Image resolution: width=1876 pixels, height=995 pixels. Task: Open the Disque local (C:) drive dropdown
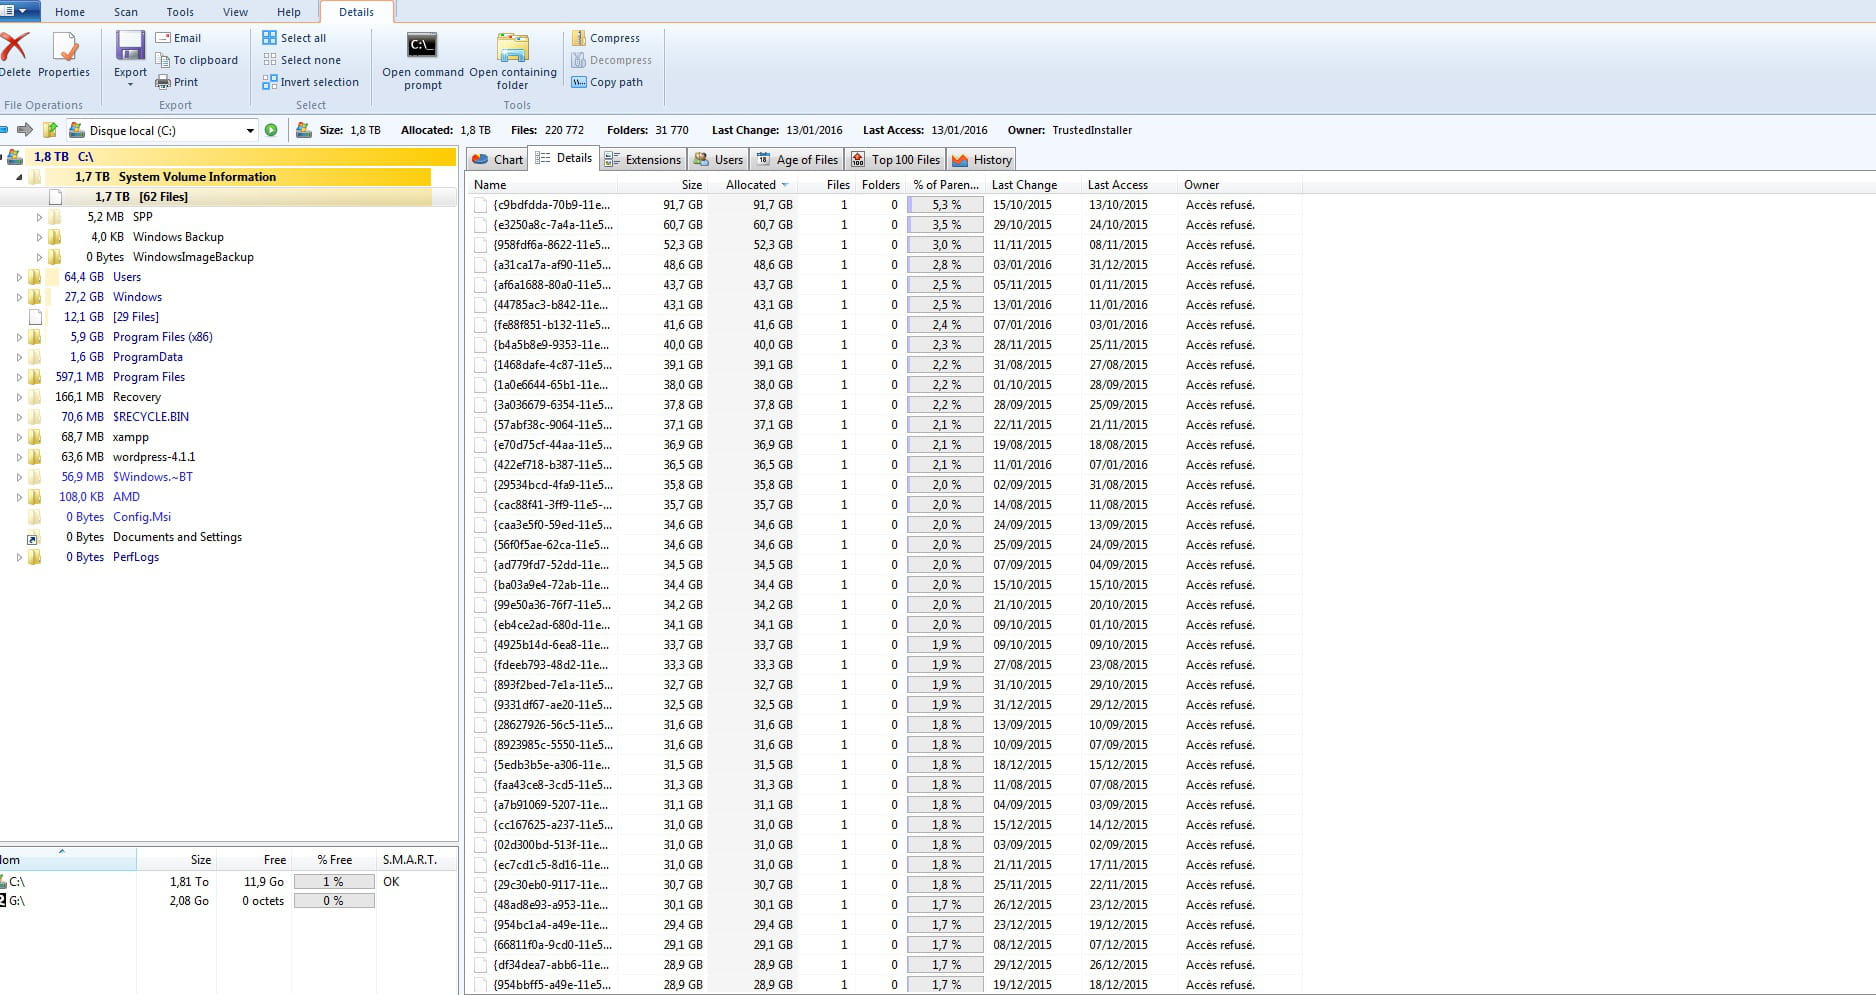pos(250,131)
